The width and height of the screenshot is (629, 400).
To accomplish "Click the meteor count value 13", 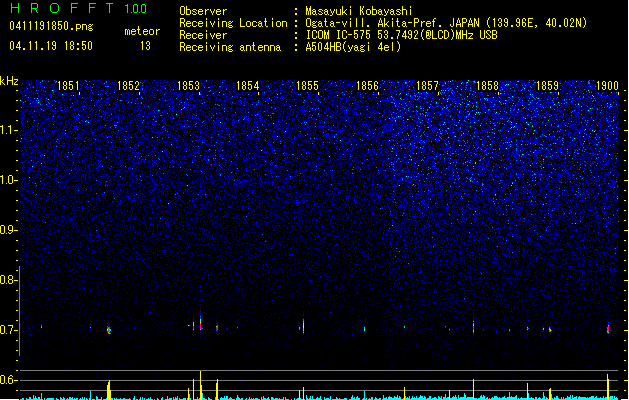I will coord(145,46).
